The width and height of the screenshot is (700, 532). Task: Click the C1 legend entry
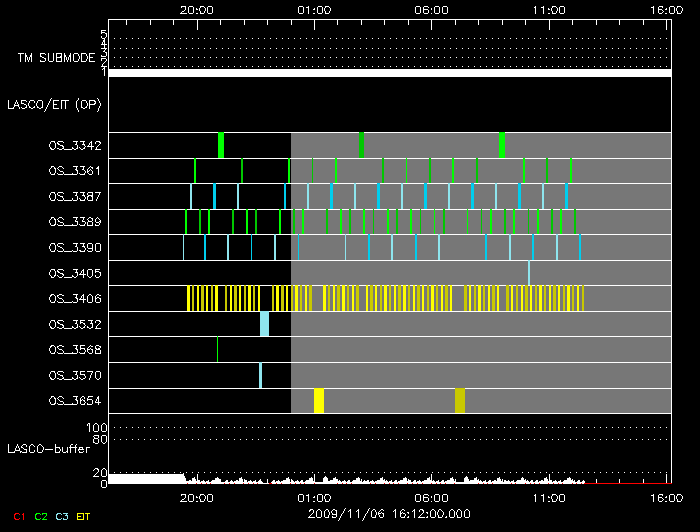[17, 516]
